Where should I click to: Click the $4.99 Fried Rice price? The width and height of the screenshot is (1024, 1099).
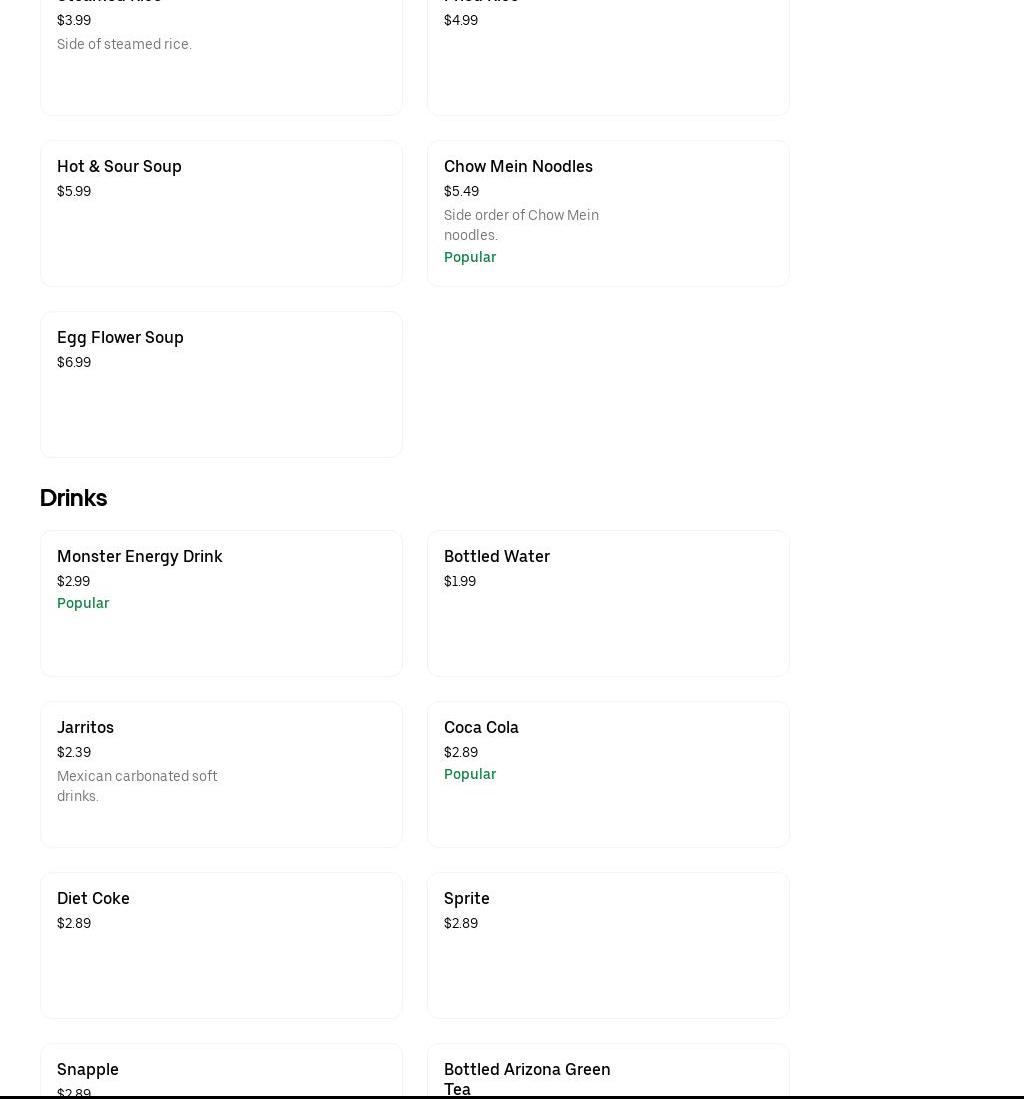coord(461,20)
